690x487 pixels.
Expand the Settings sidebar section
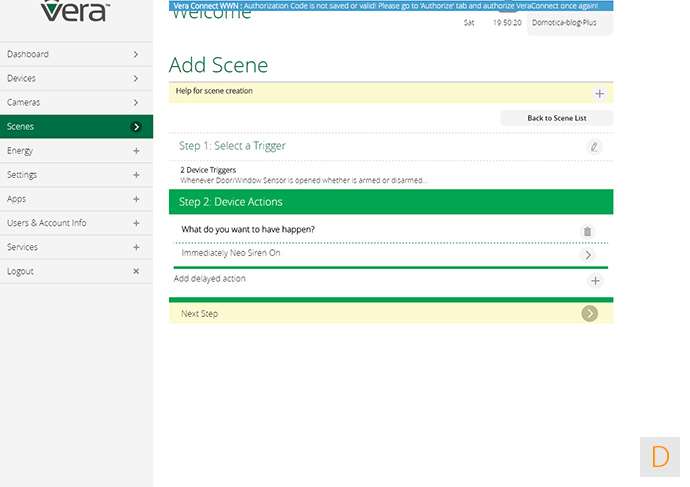pos(136,175)
